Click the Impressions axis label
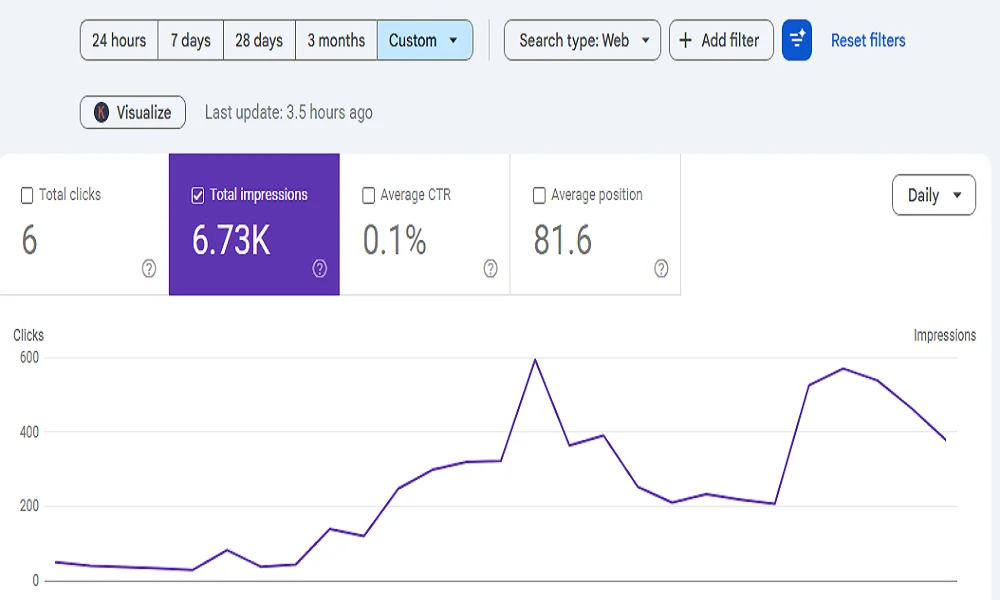This screenshot has width=1000, height=600. point(945,335)
